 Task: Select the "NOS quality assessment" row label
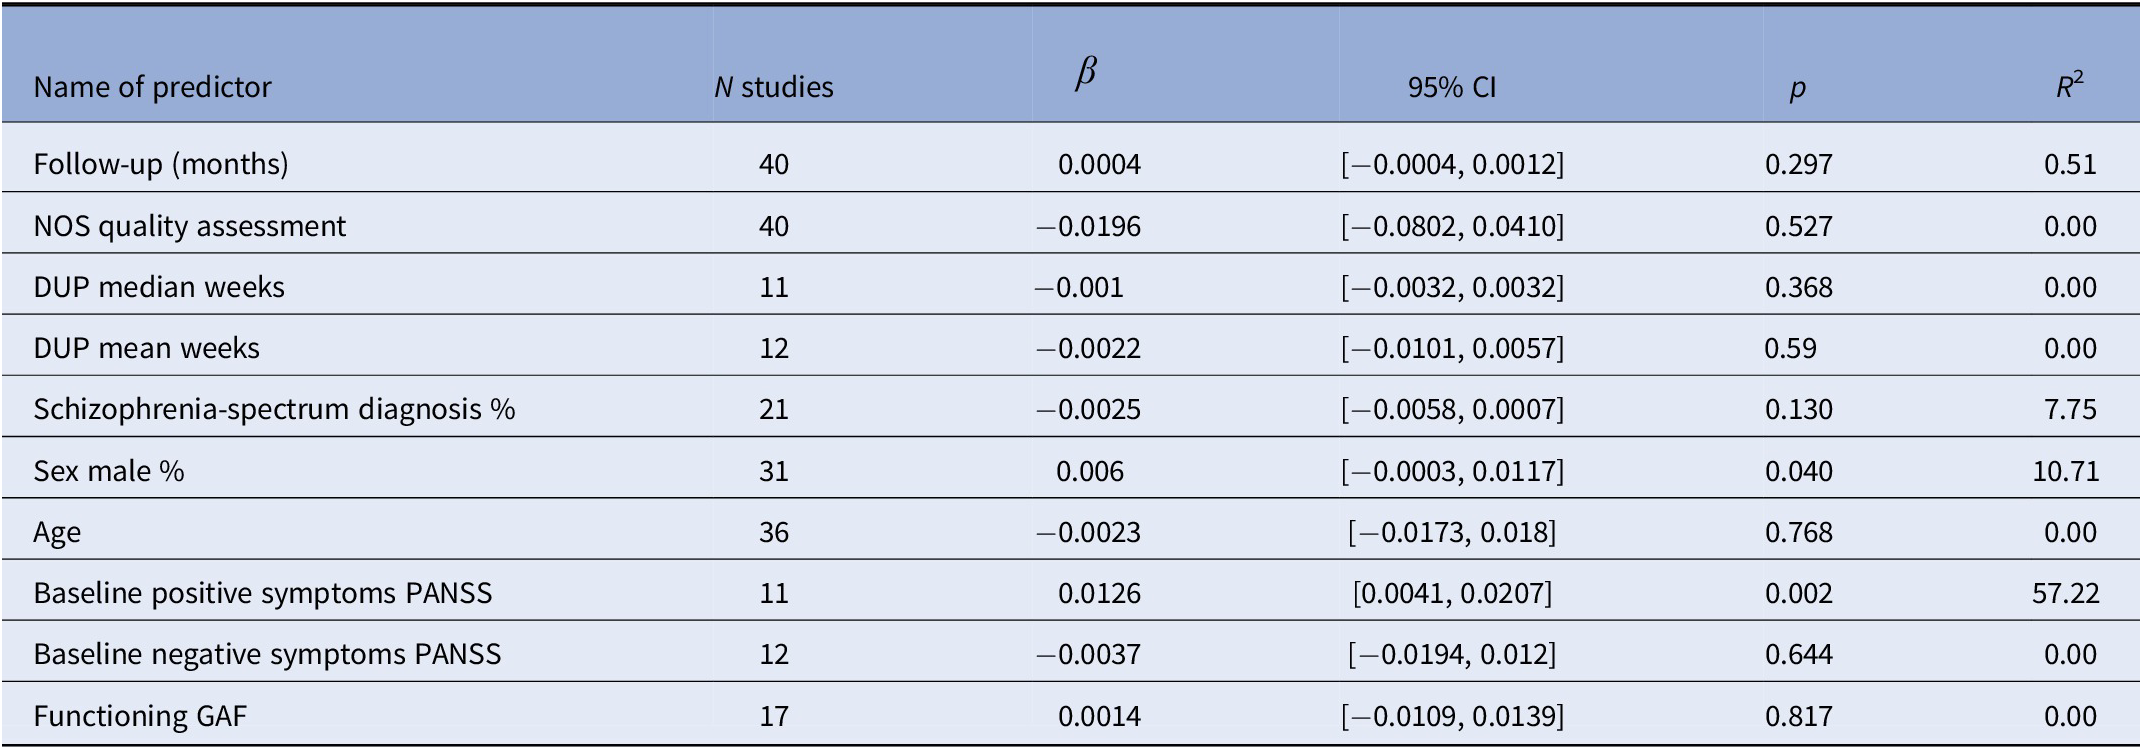pyautogui.click(x=189, y=226)
